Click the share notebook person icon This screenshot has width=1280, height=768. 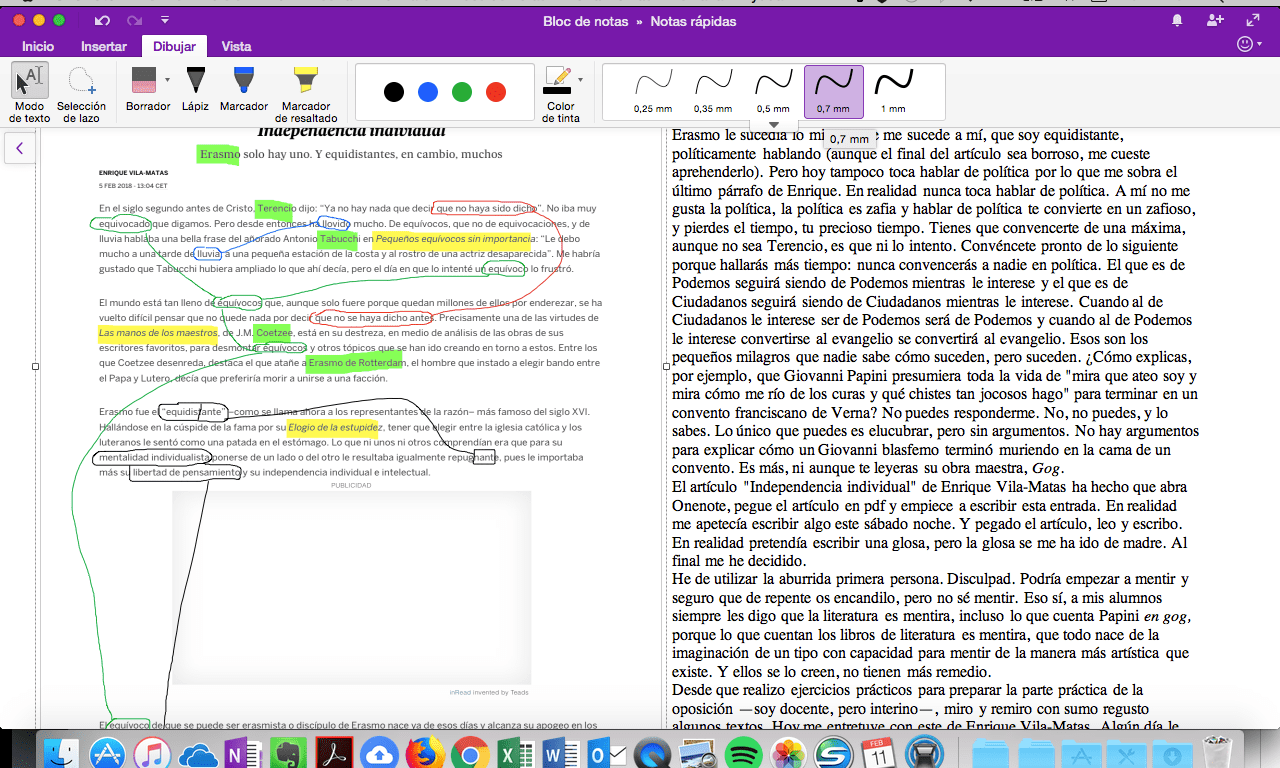click(1215, 20)
